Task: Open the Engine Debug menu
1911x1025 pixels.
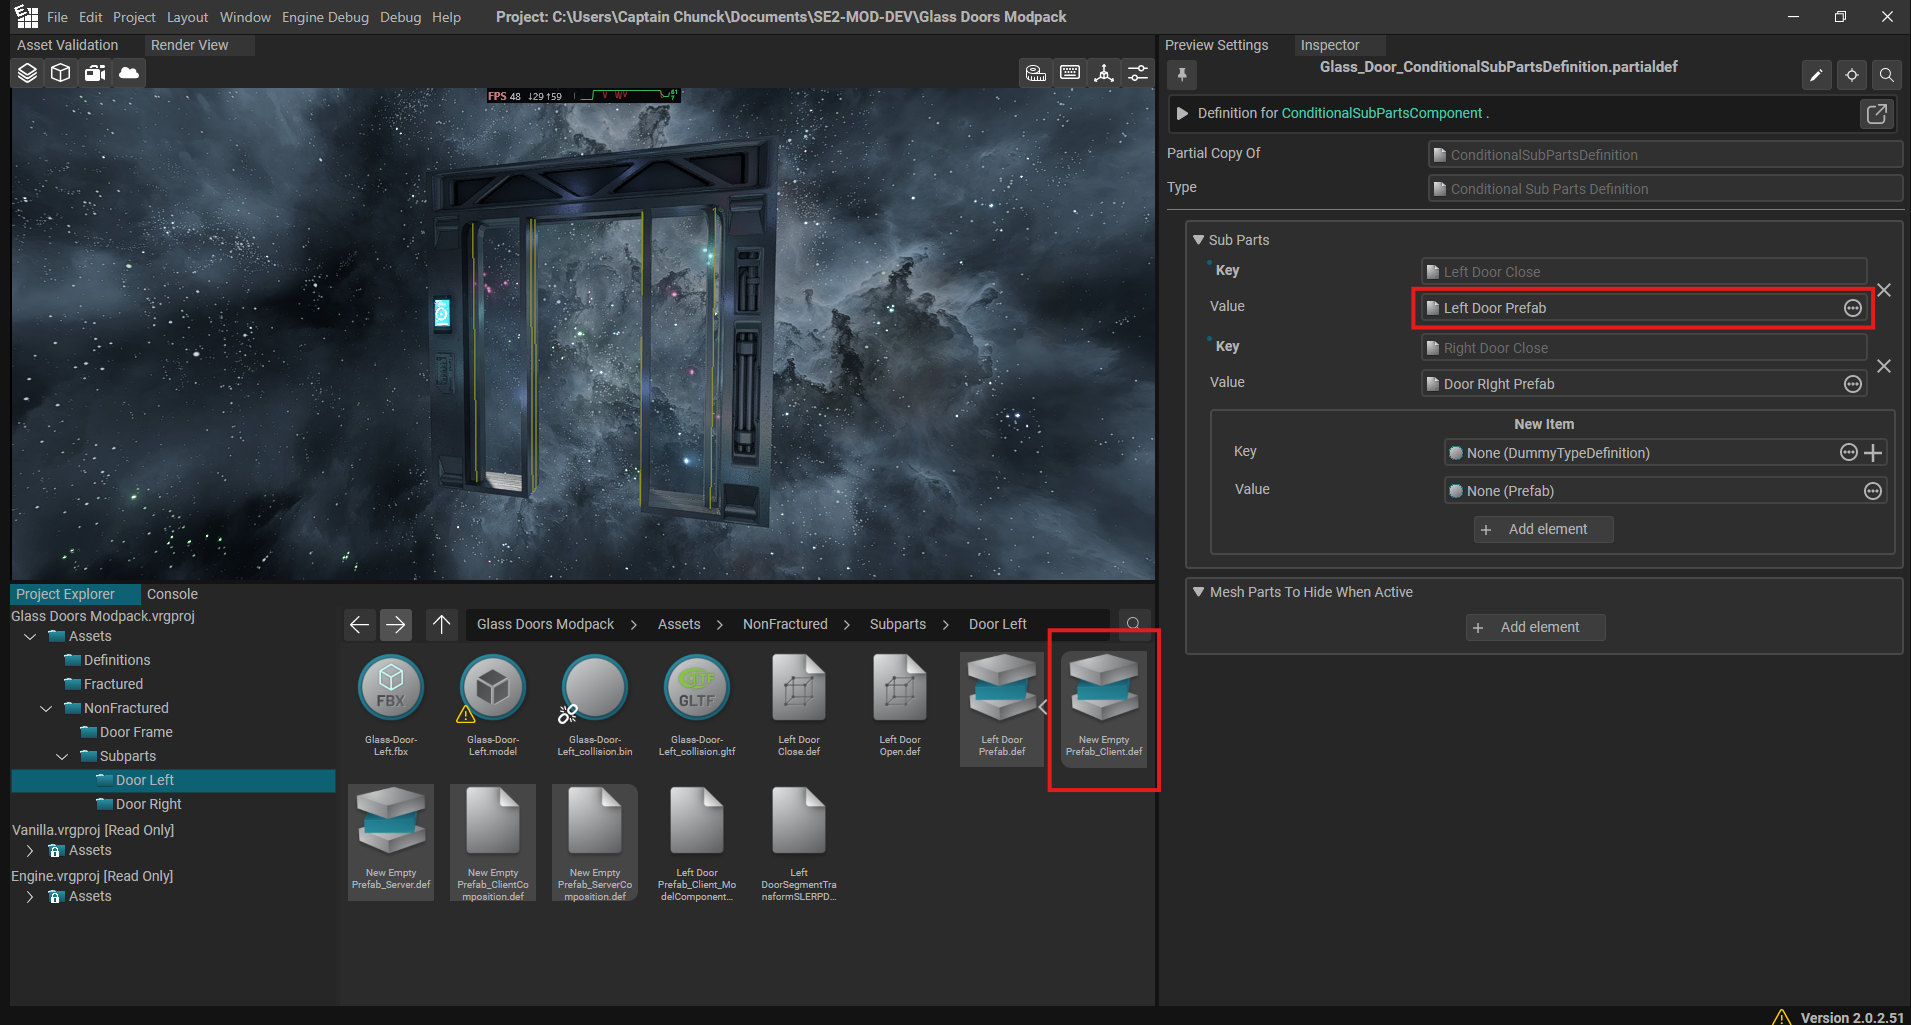Action: tap(325, 17)
